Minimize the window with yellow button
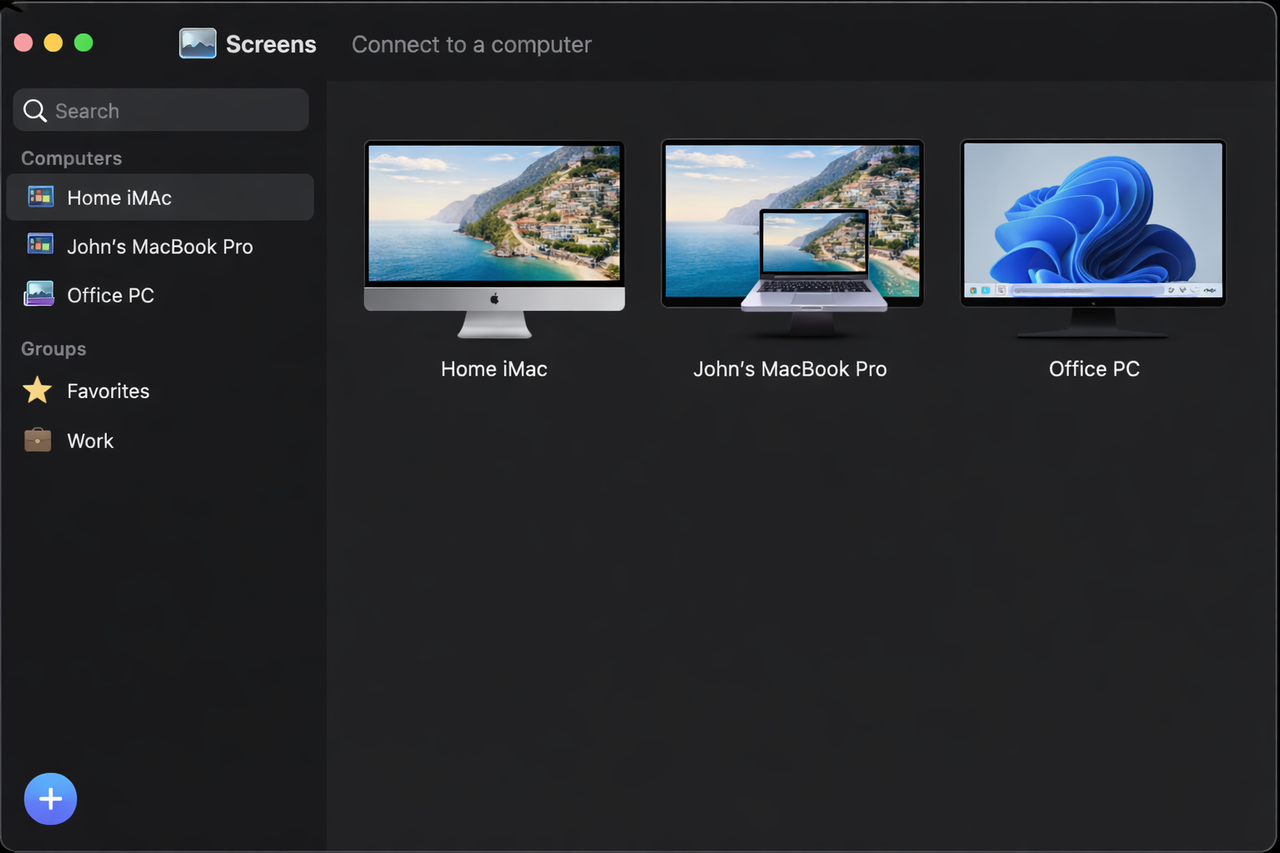 53,43
